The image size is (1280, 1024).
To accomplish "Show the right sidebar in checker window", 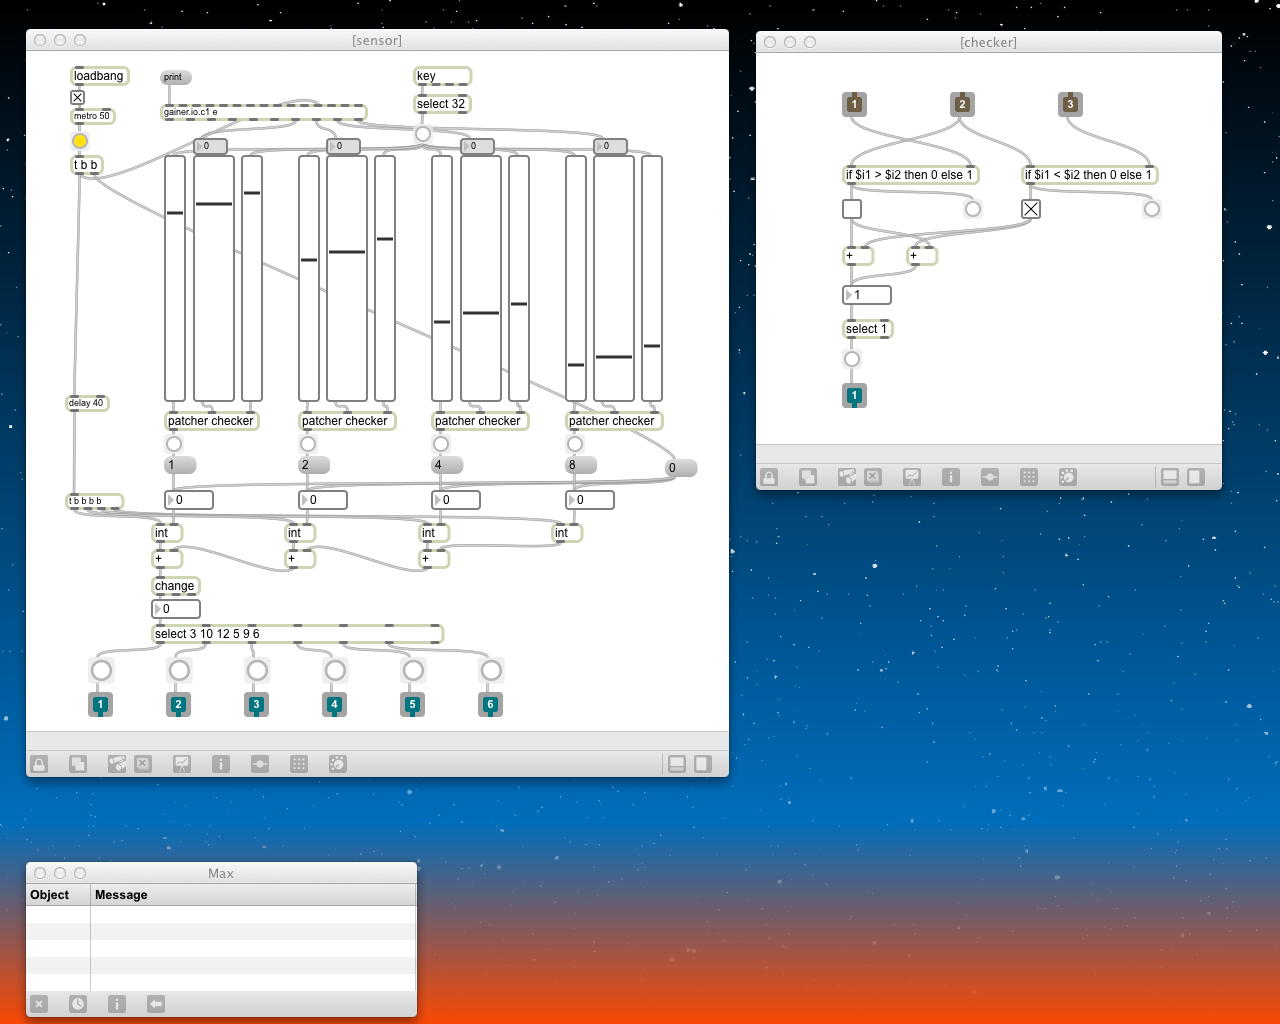I will pos(1196,477).
